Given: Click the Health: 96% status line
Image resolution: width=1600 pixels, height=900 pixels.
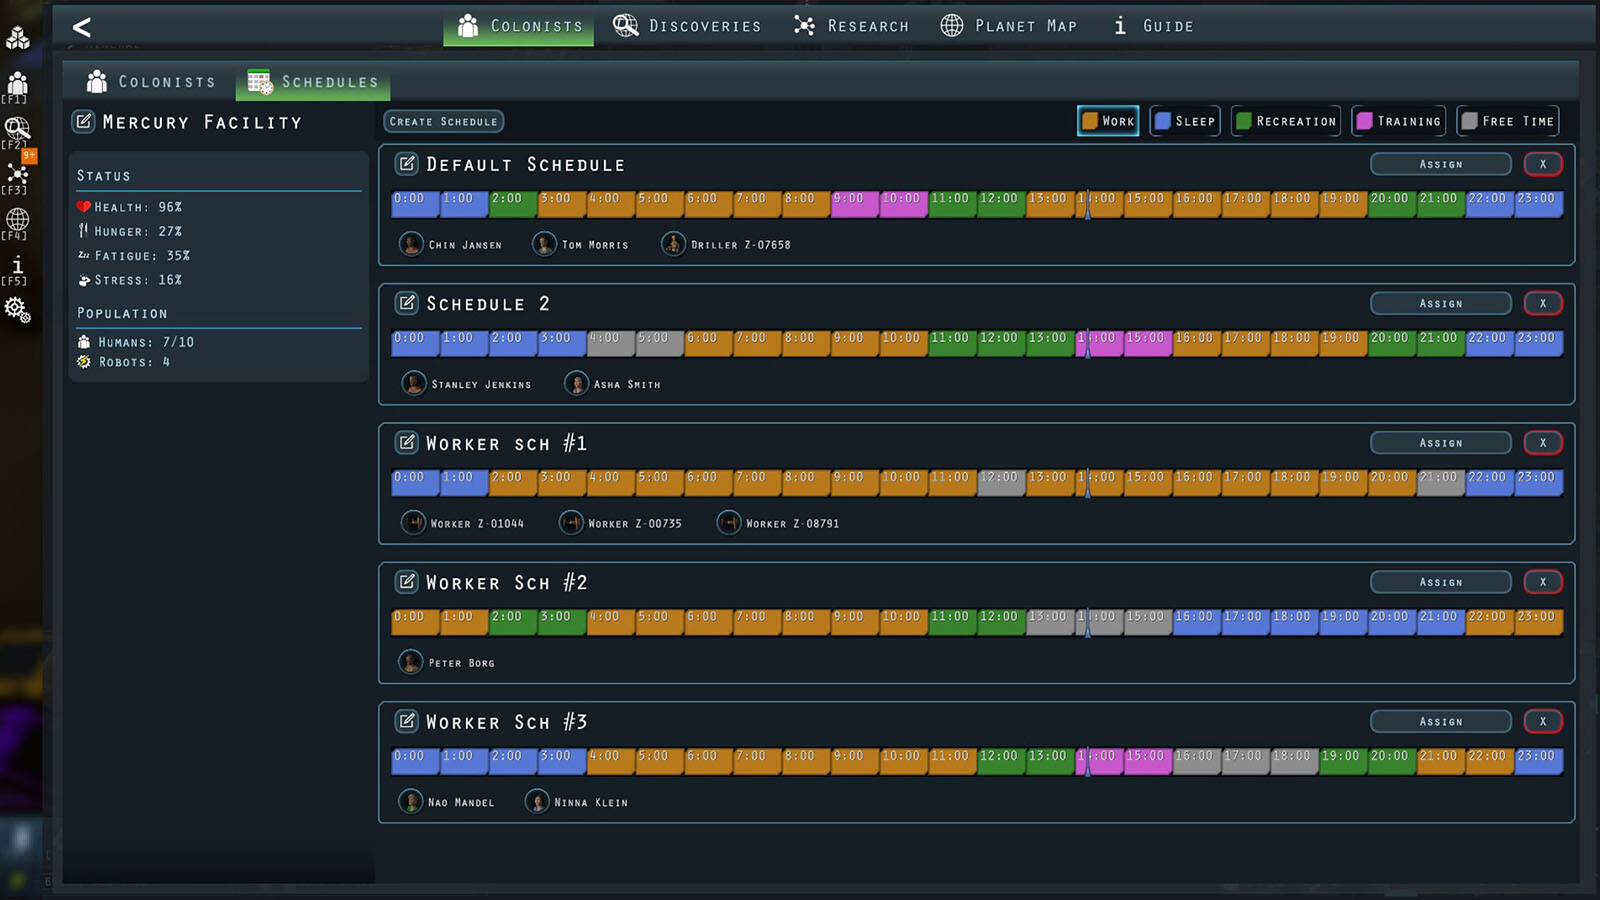Looking at the screenshot, I should click(x=130, y=207).
